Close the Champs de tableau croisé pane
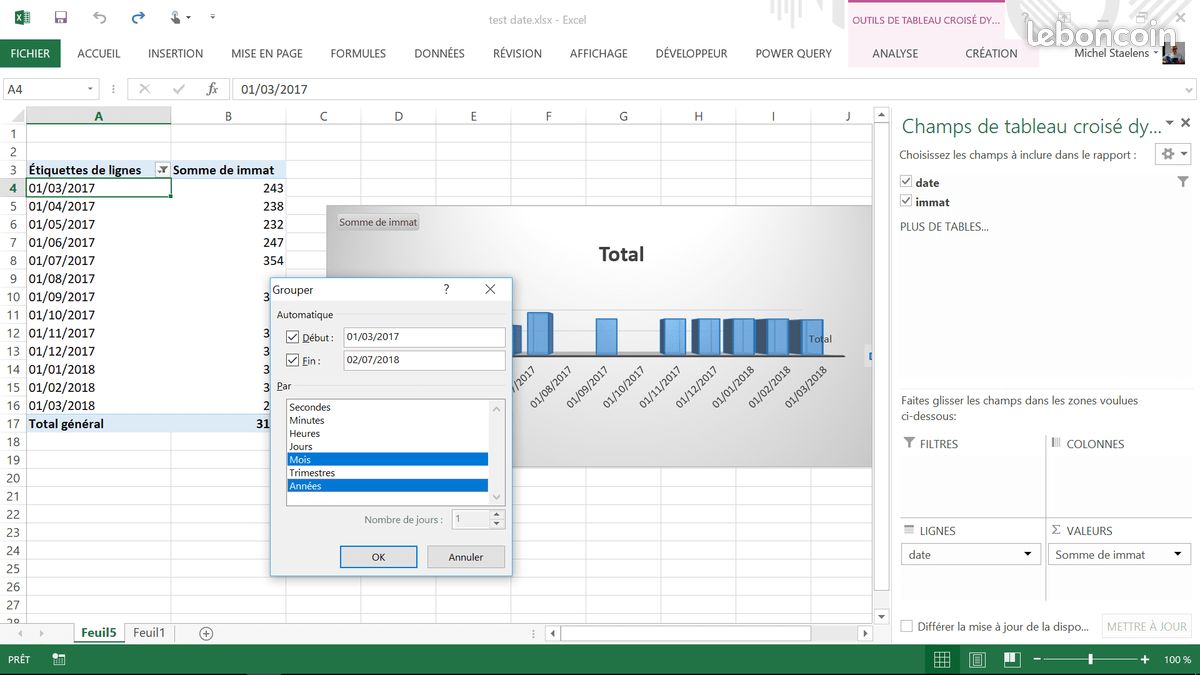The width and height of the screenshot is (1200, 675). point(1186,123)
